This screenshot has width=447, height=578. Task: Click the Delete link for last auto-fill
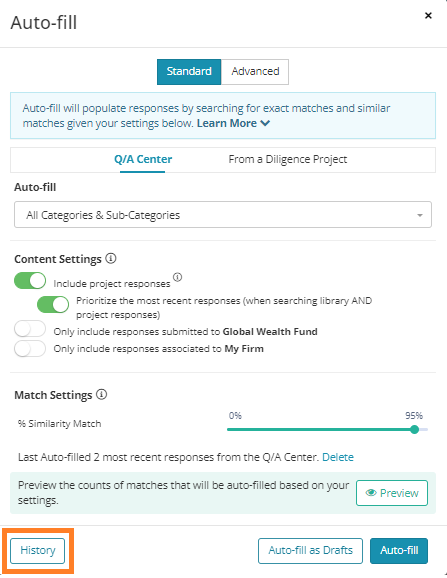coord(338,457)
